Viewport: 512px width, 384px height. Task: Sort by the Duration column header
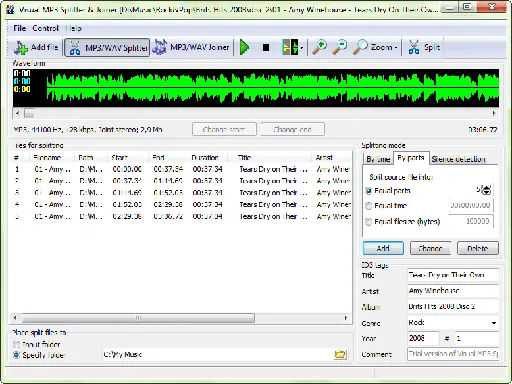coord(208,157)
